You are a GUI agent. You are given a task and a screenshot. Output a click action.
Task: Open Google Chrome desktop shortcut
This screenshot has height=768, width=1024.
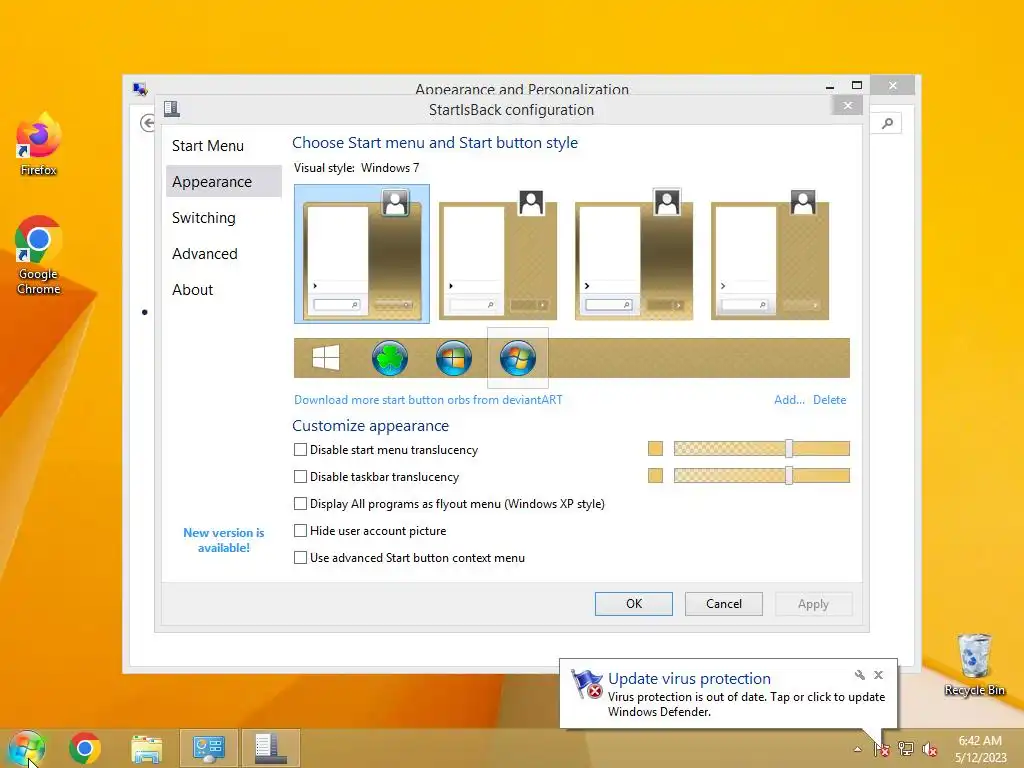(39, 255)
